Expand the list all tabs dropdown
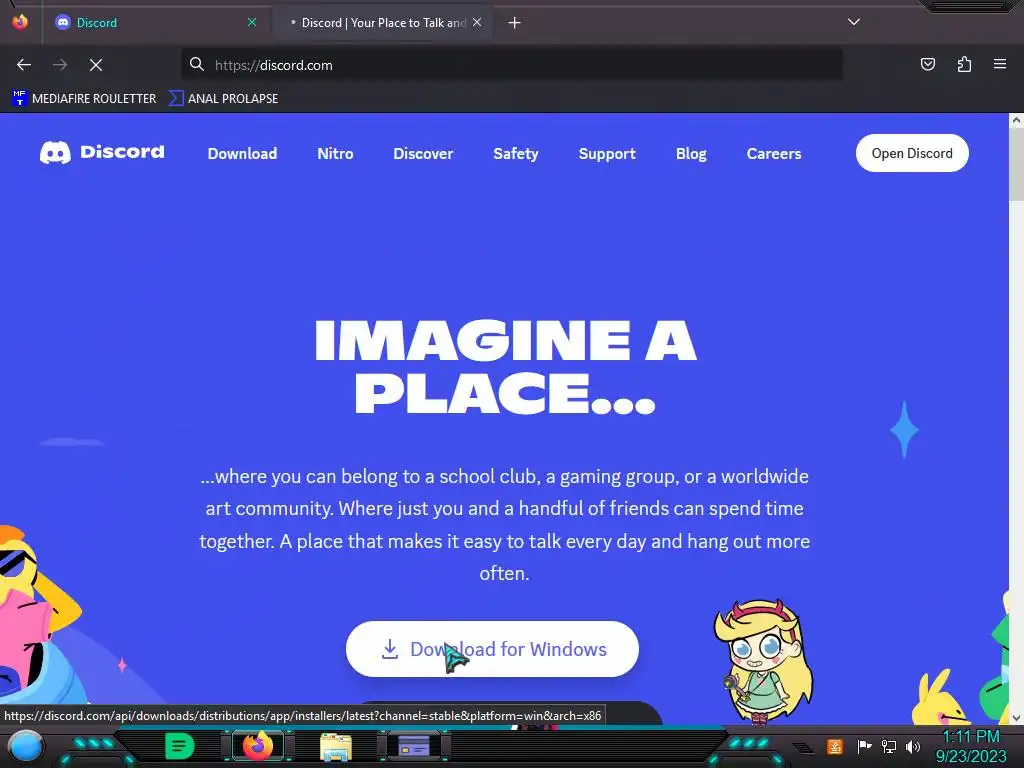 tap(854, 22)
